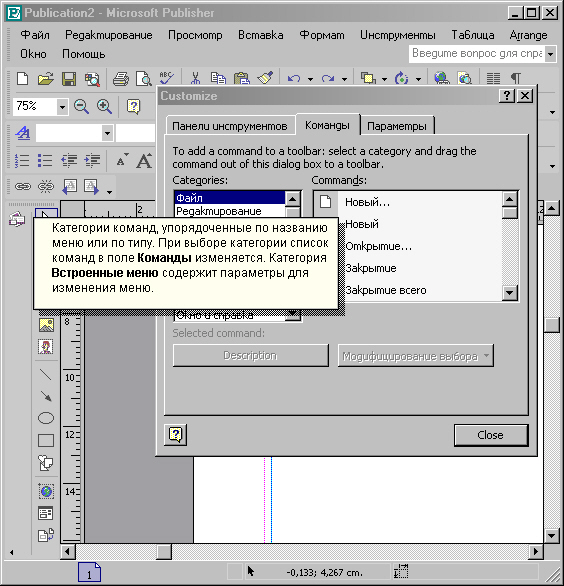564x586 pixels.
Task: Open the 75% zoom level dropdown
Action: 62,107
